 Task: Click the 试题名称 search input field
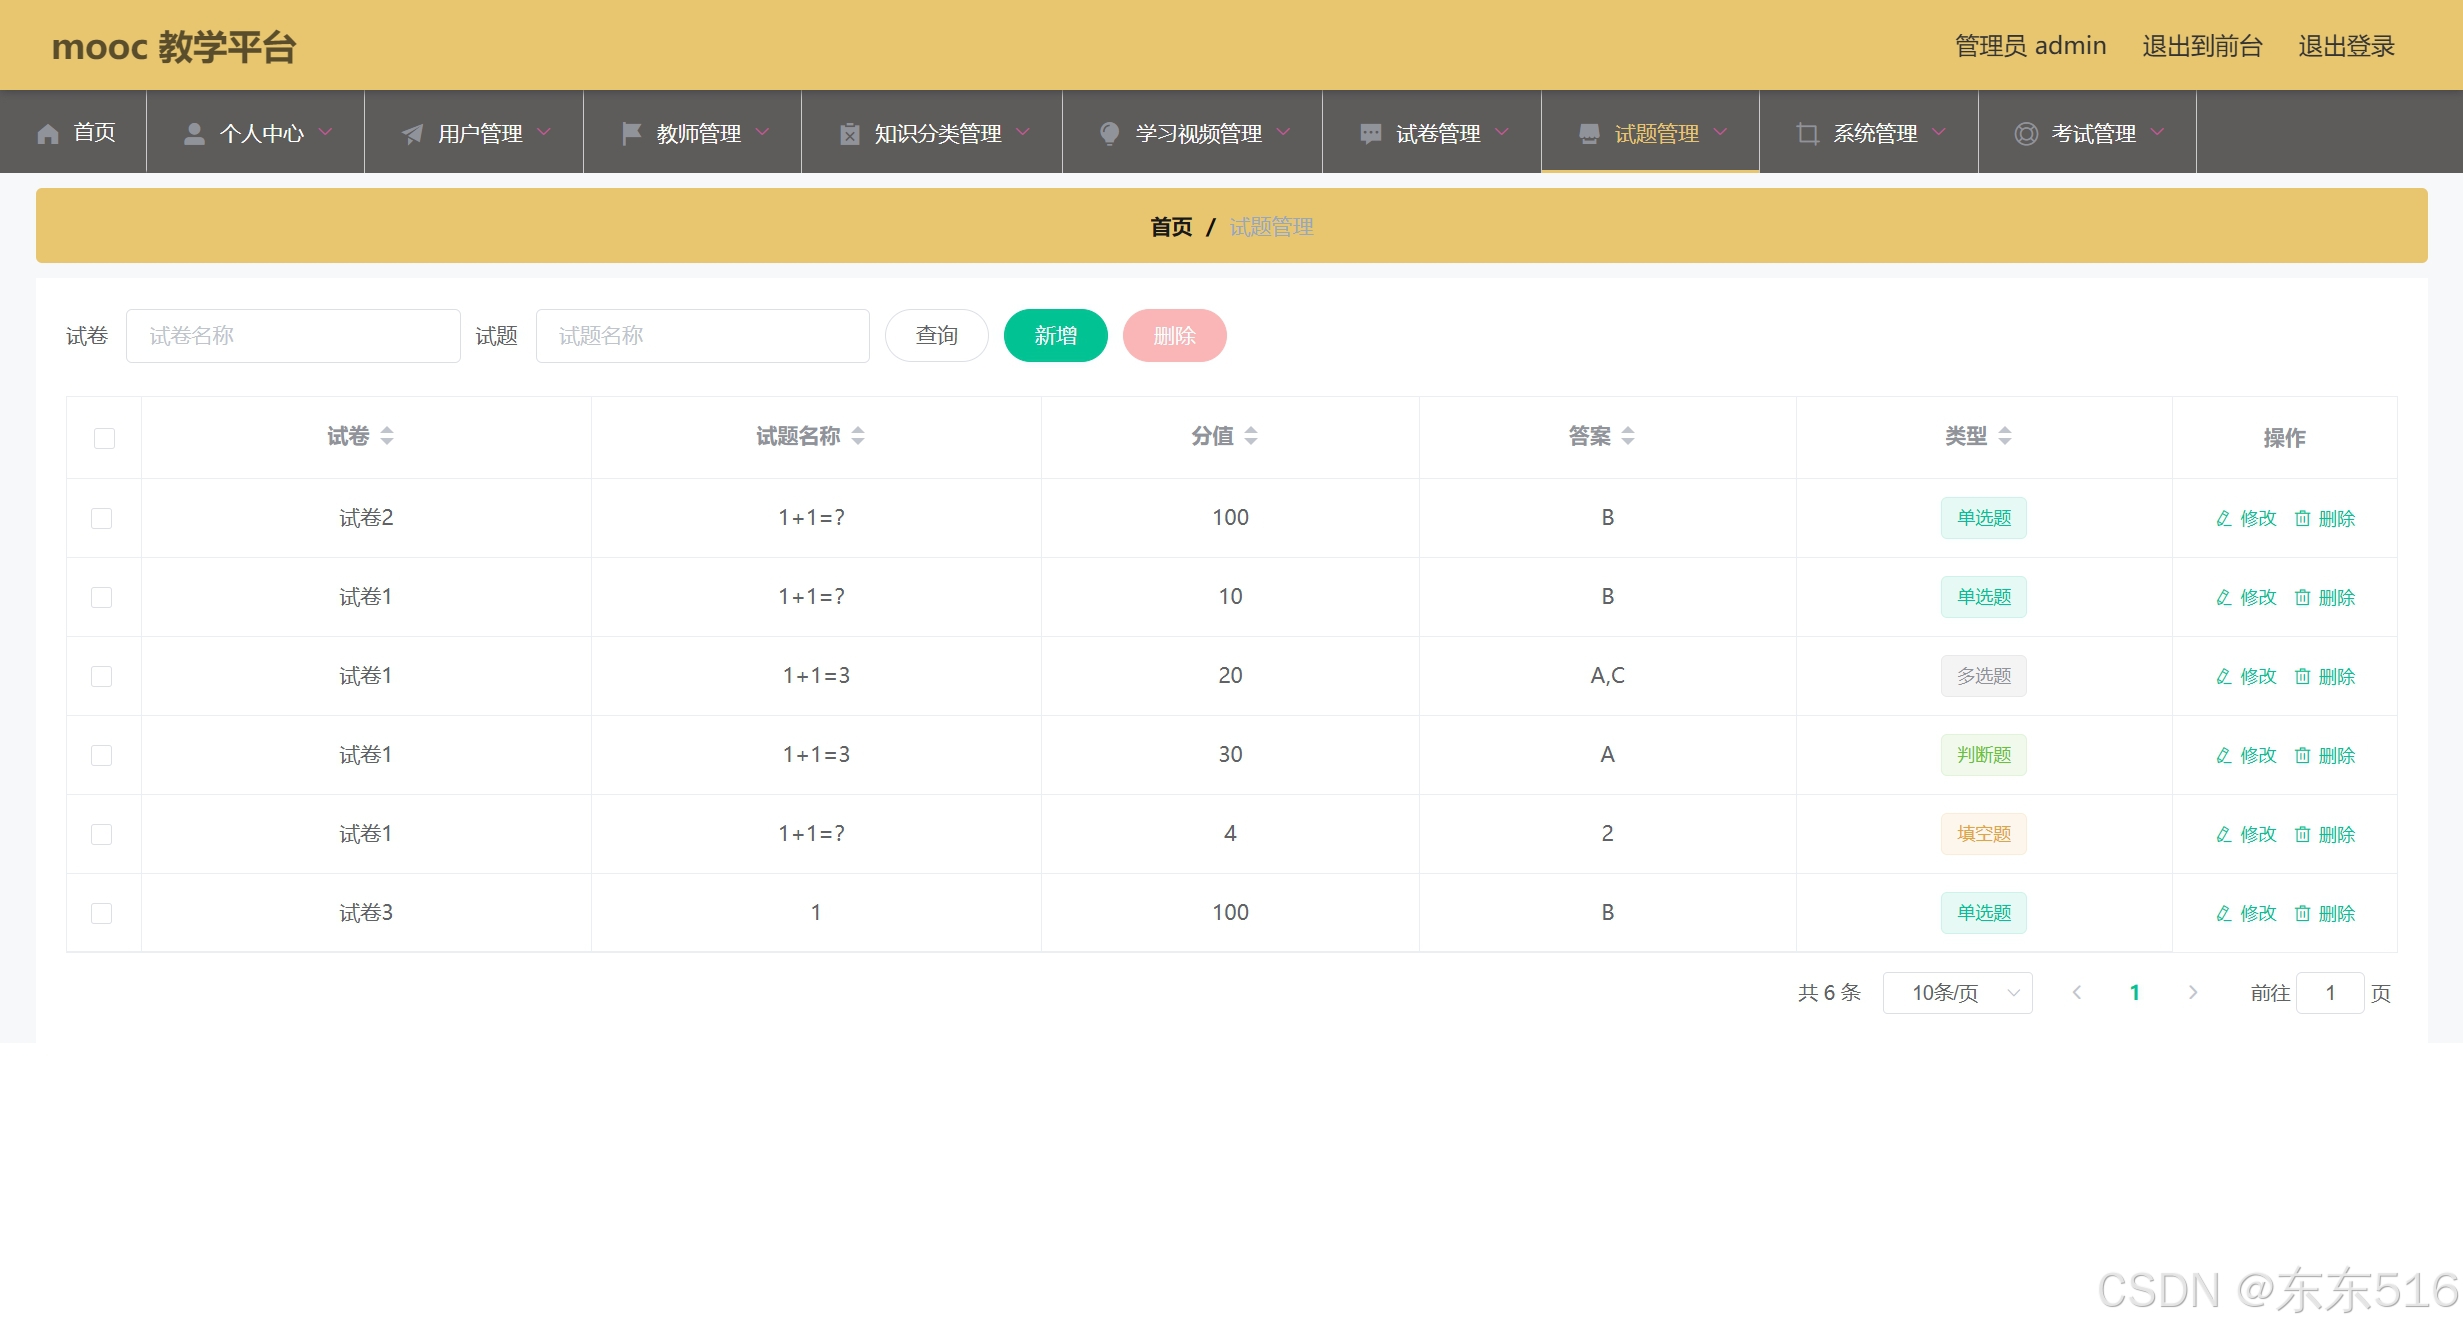[702, 336]
